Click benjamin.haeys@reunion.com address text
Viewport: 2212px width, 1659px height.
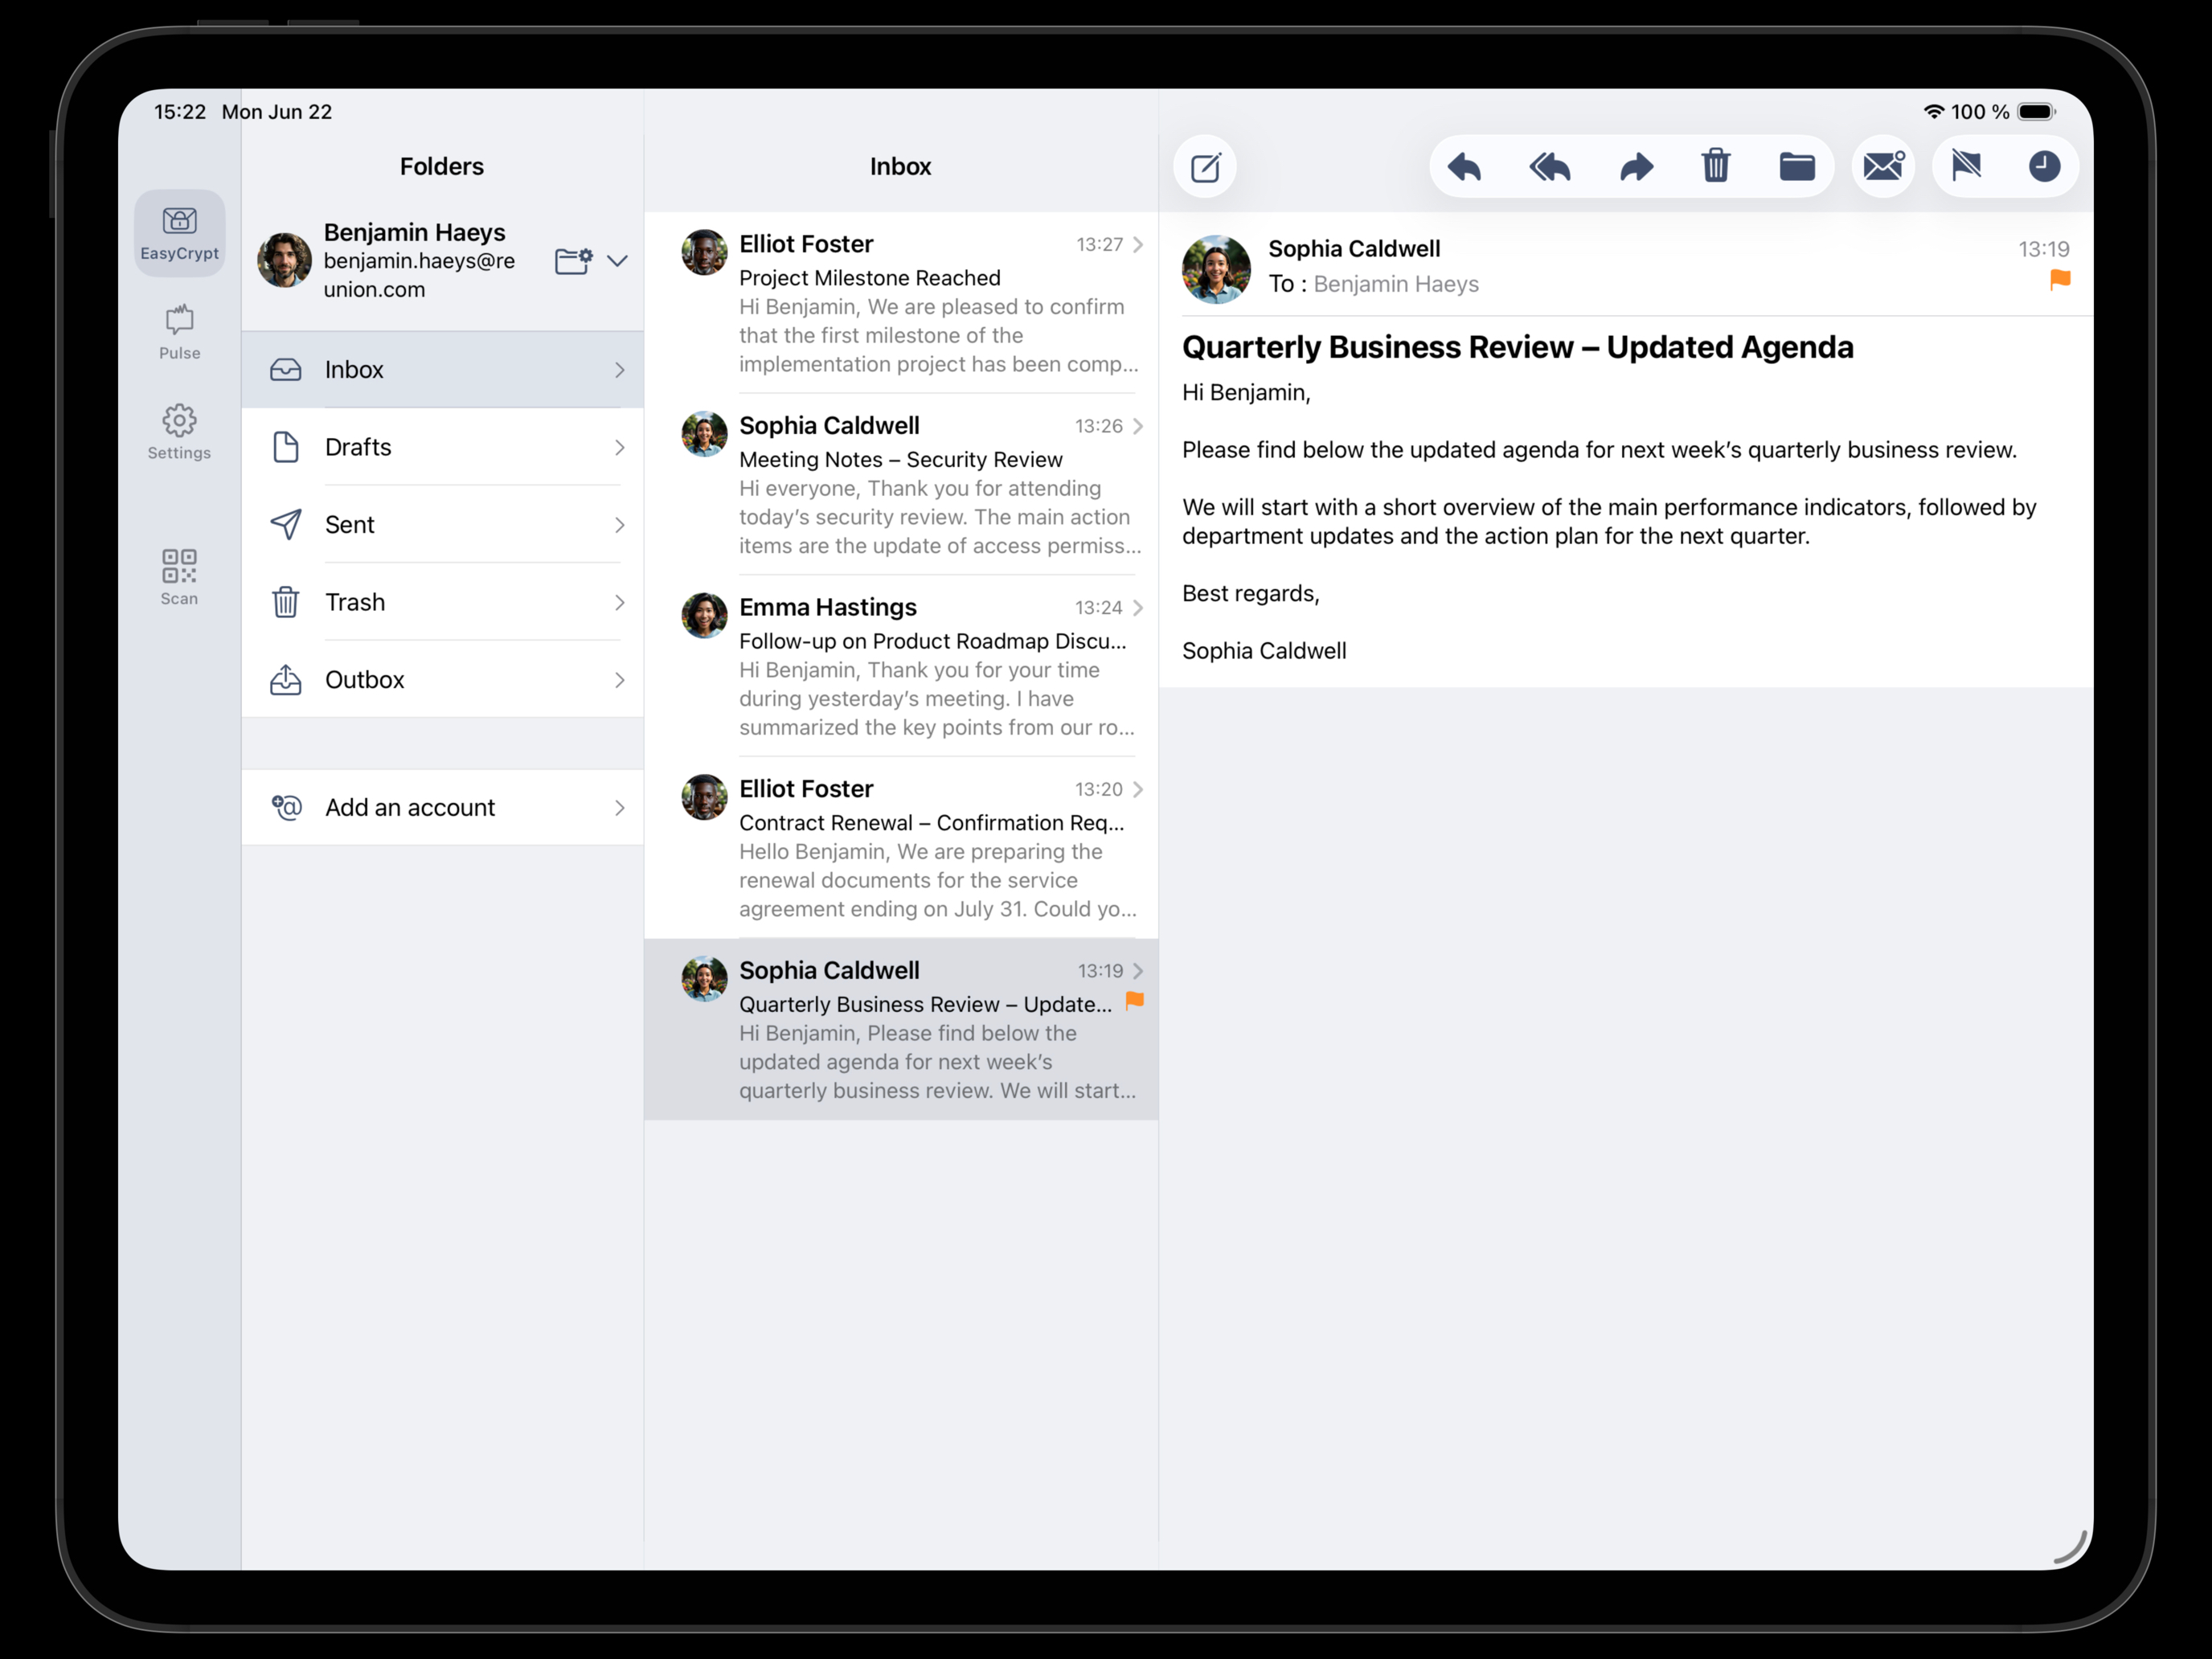(x=419, y=275)
